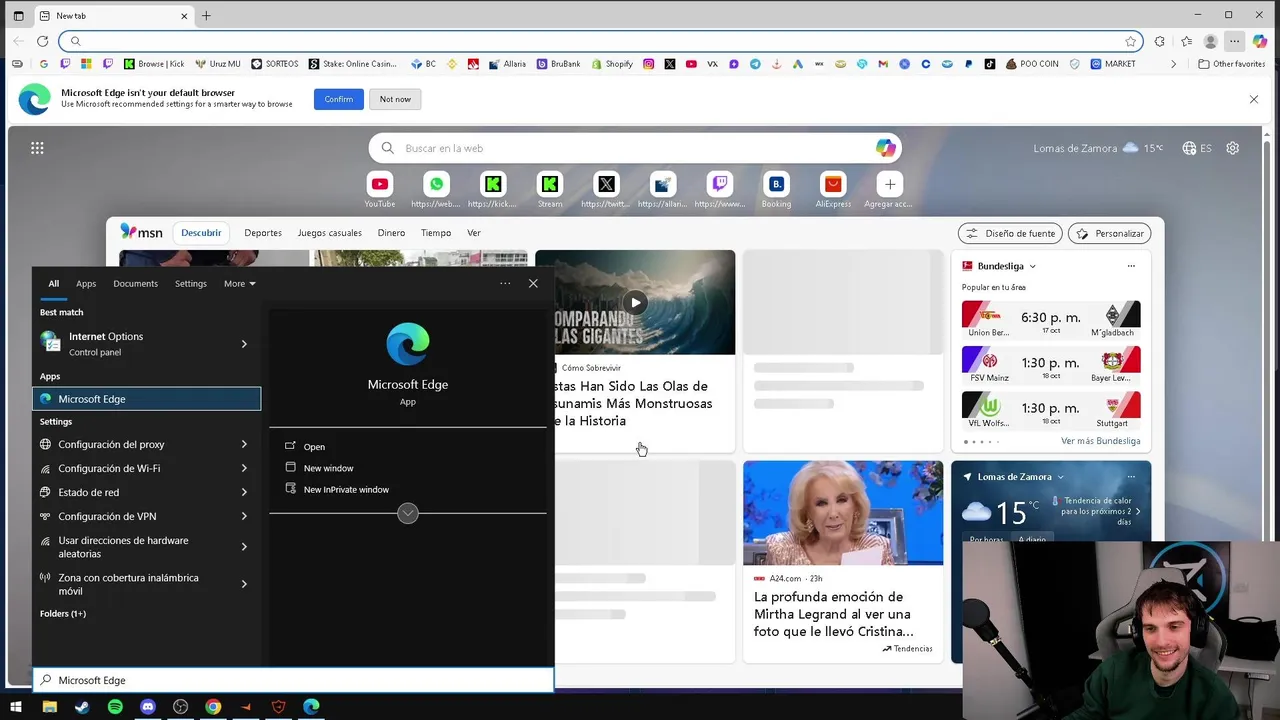This screenshot has height=720, width=1280.
Task: Switch to MSN Juegos casuales tab
Action: tap(329, 233)
